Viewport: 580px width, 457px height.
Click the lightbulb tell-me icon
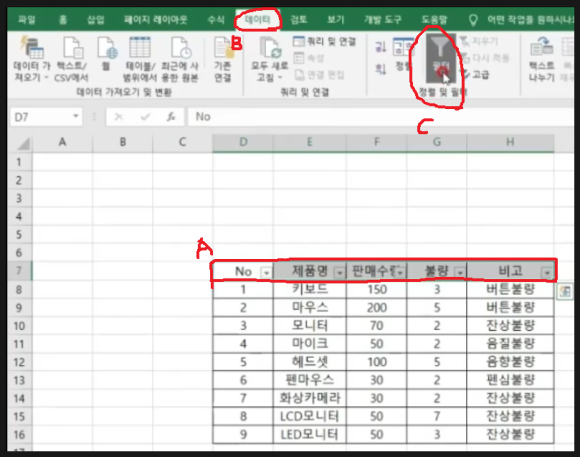pos(473,20)
